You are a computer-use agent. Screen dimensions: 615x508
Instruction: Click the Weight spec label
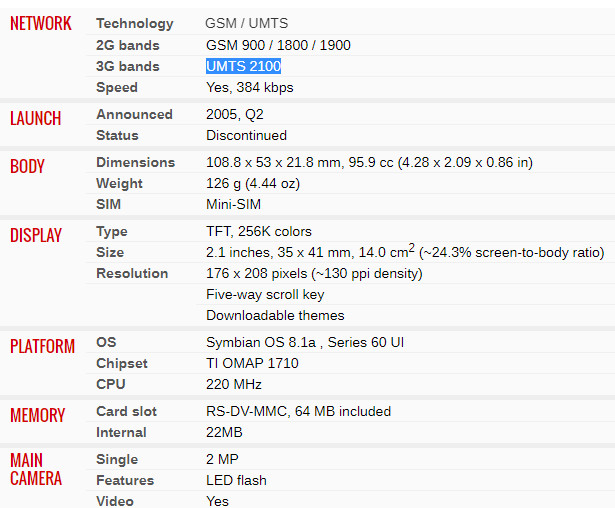(x=119, y=183)
